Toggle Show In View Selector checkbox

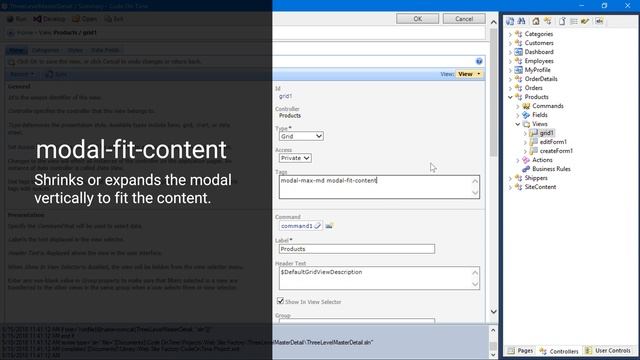pyautogui.click(x=280, y=301)
